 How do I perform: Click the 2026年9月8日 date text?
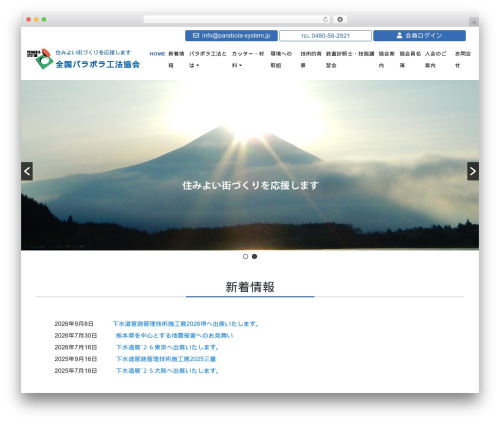coord(74,324)
